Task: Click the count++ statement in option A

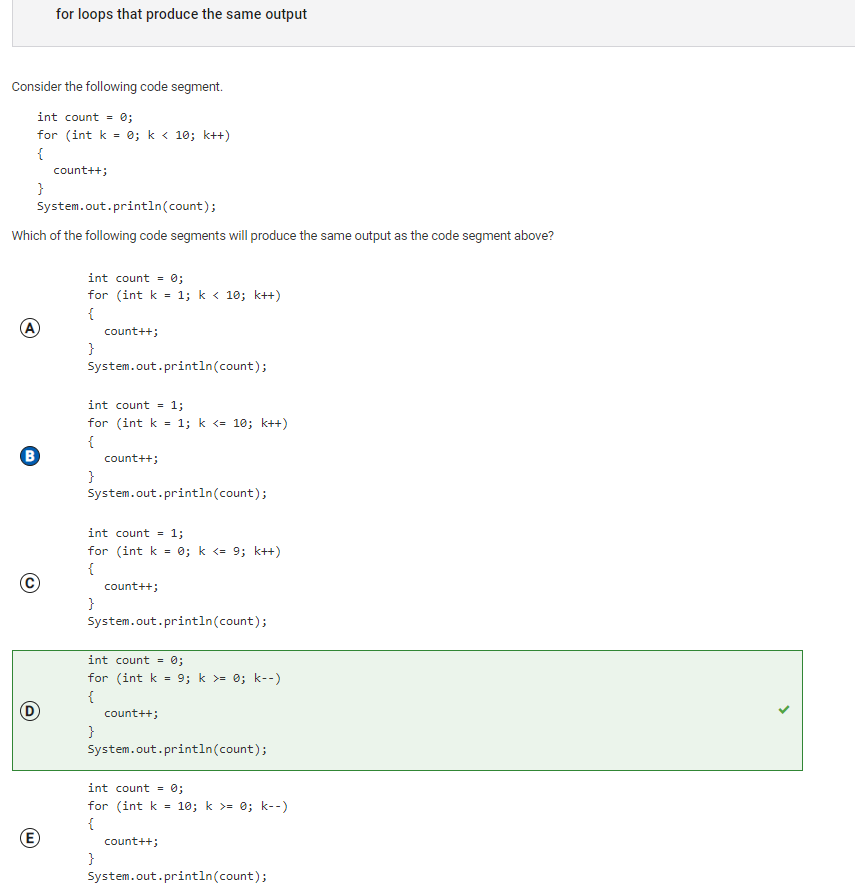Action: click(131, 331)
